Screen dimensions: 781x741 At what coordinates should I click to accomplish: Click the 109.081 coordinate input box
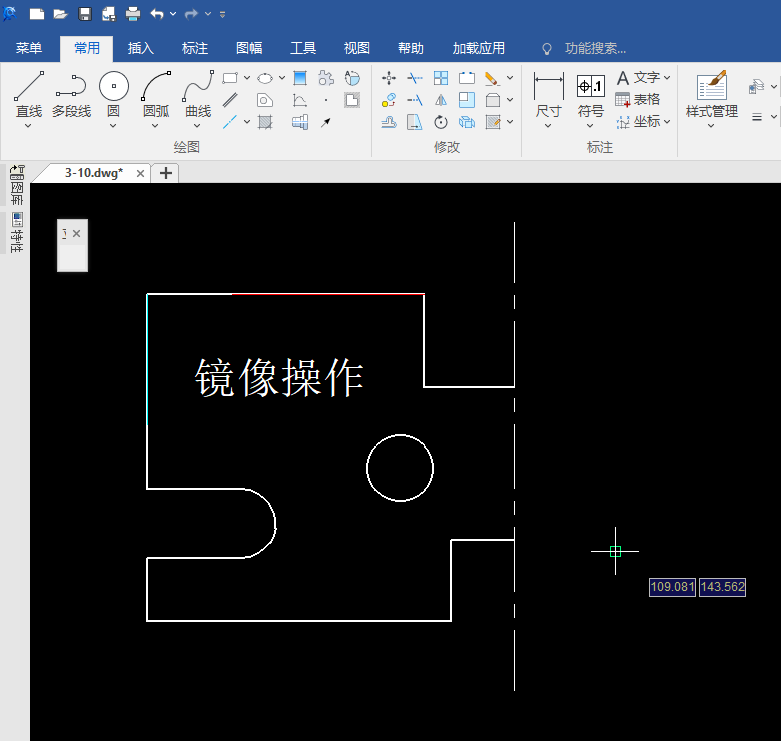(x=672, y=587)
